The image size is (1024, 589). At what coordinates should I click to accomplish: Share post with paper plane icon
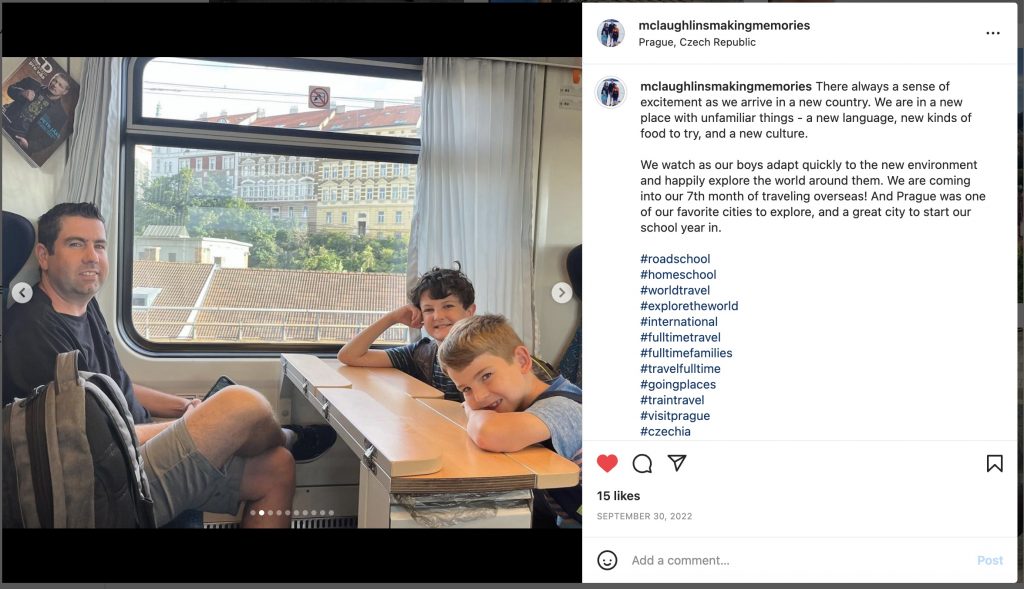tap(677, 463)
